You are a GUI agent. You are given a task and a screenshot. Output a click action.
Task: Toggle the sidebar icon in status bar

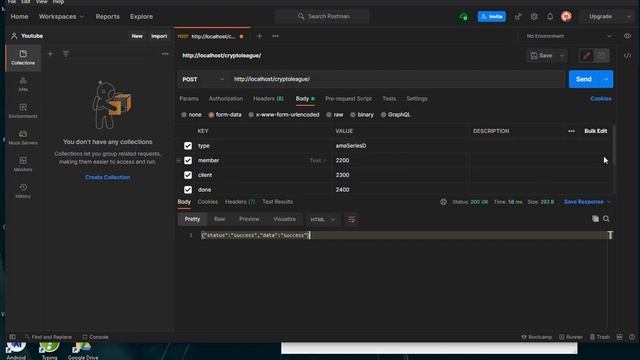point(13,337)
